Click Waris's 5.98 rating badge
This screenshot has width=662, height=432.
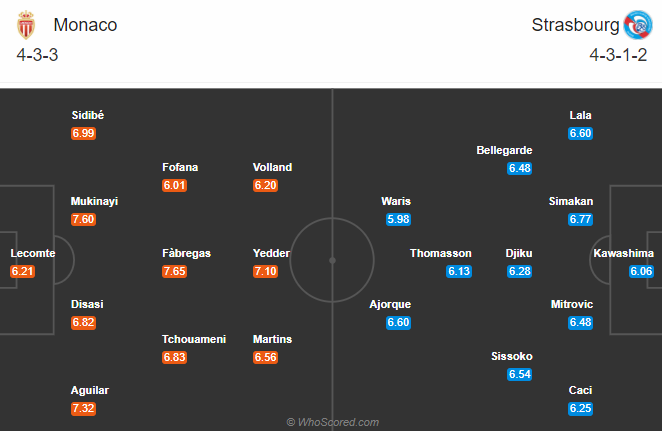pos(398,219)
